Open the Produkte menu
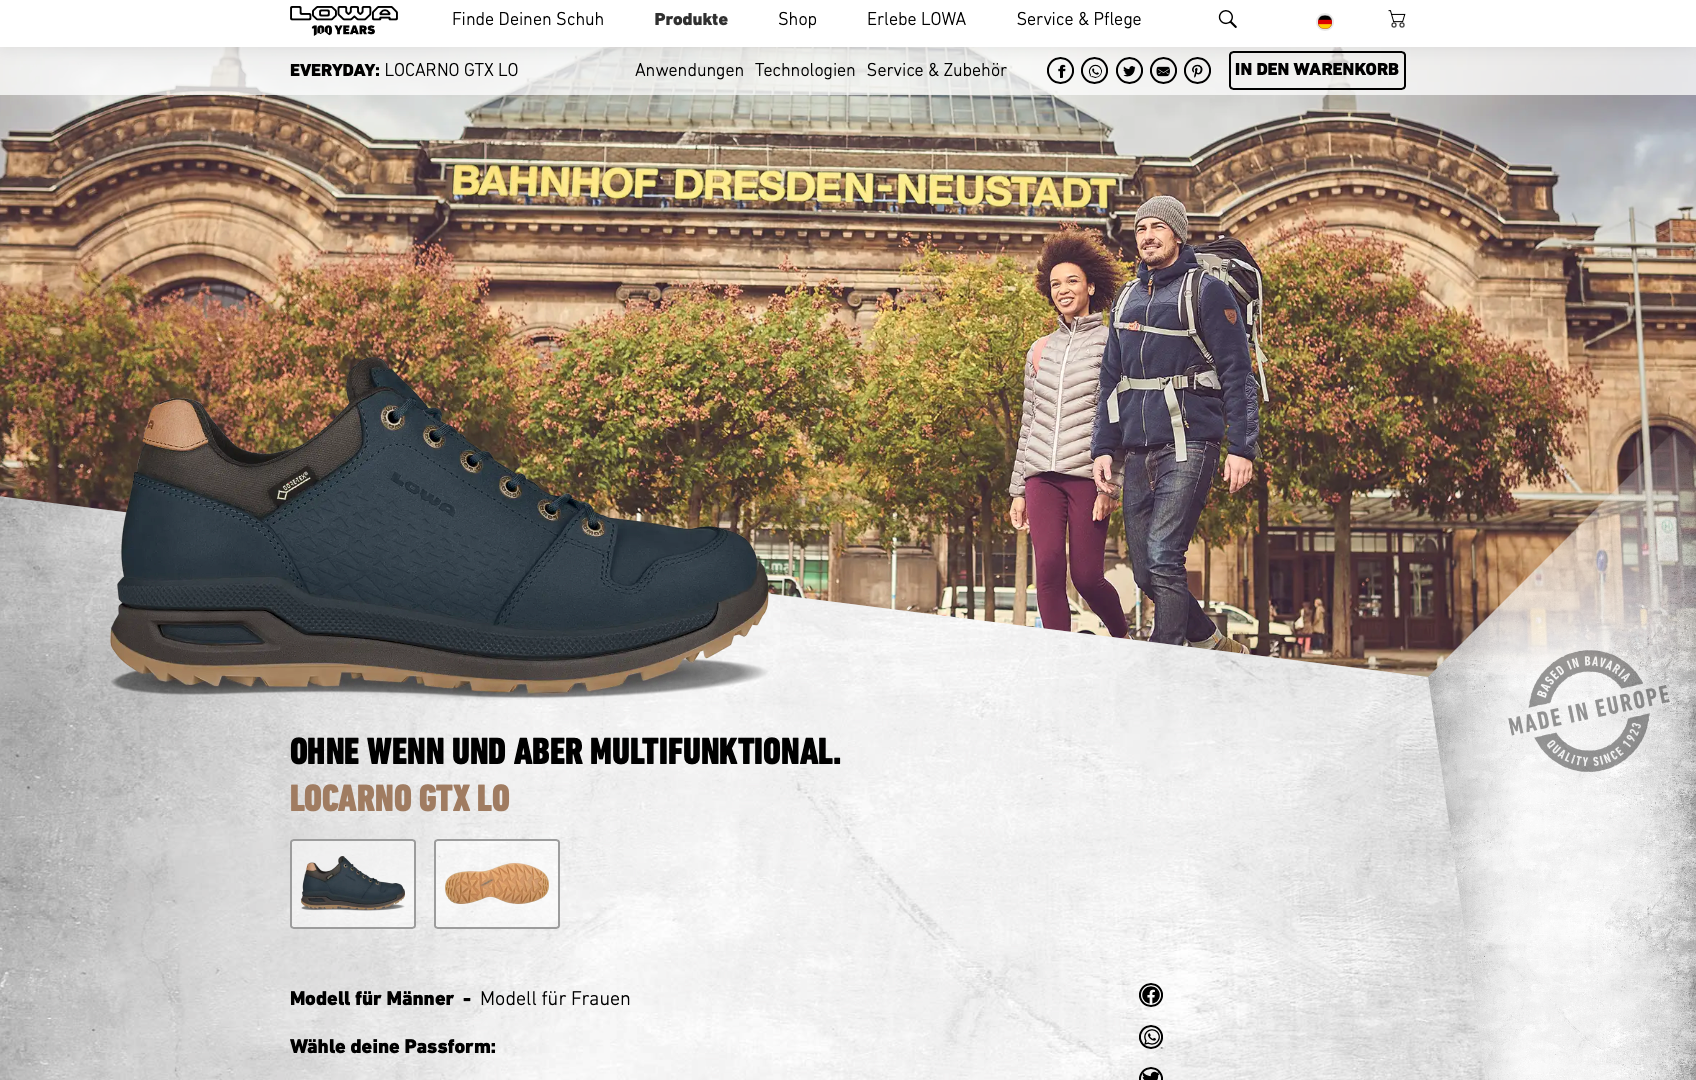This screenshot has width=1696, height=1080. point(691,20)
